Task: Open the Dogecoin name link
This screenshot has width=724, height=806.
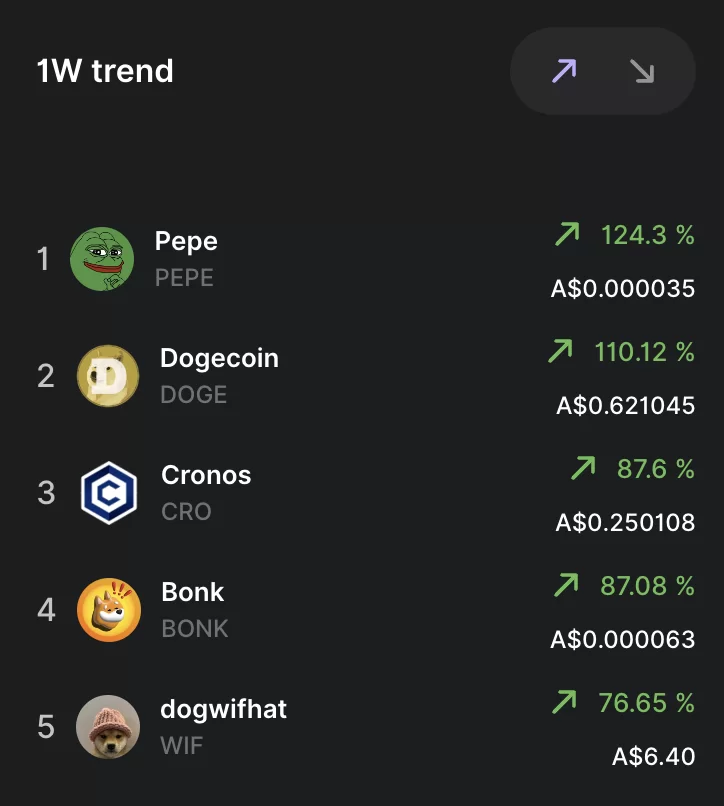Action: point(220,358)
